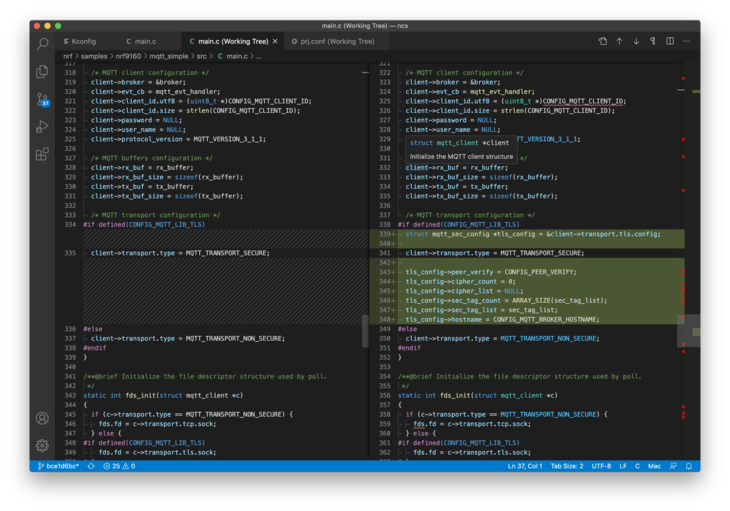The width and height of the screenshot is (730, 511).
Task: Open the More Actions ellipsis menu
Action: coord(687,41)
